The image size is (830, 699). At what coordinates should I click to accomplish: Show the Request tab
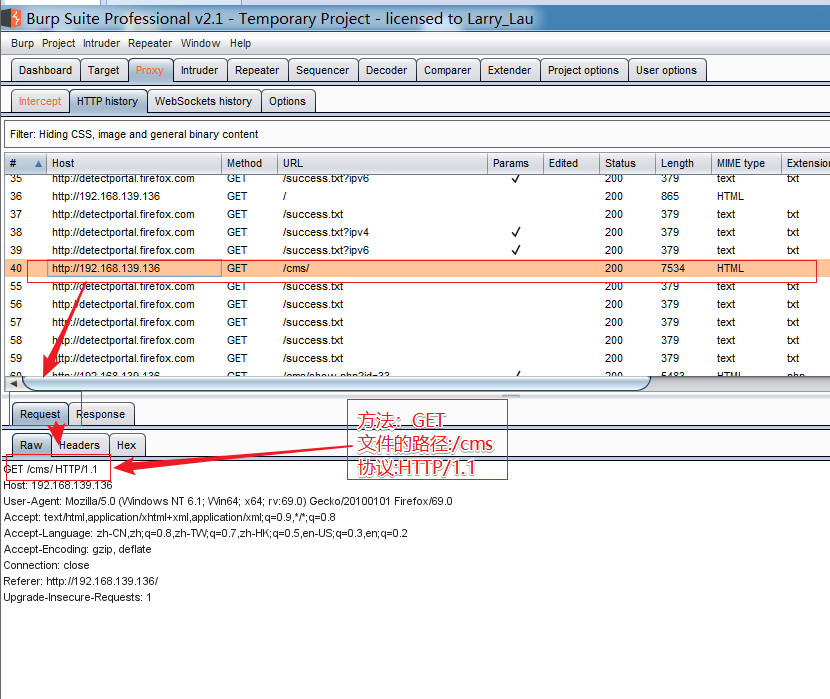click(40, 414)
